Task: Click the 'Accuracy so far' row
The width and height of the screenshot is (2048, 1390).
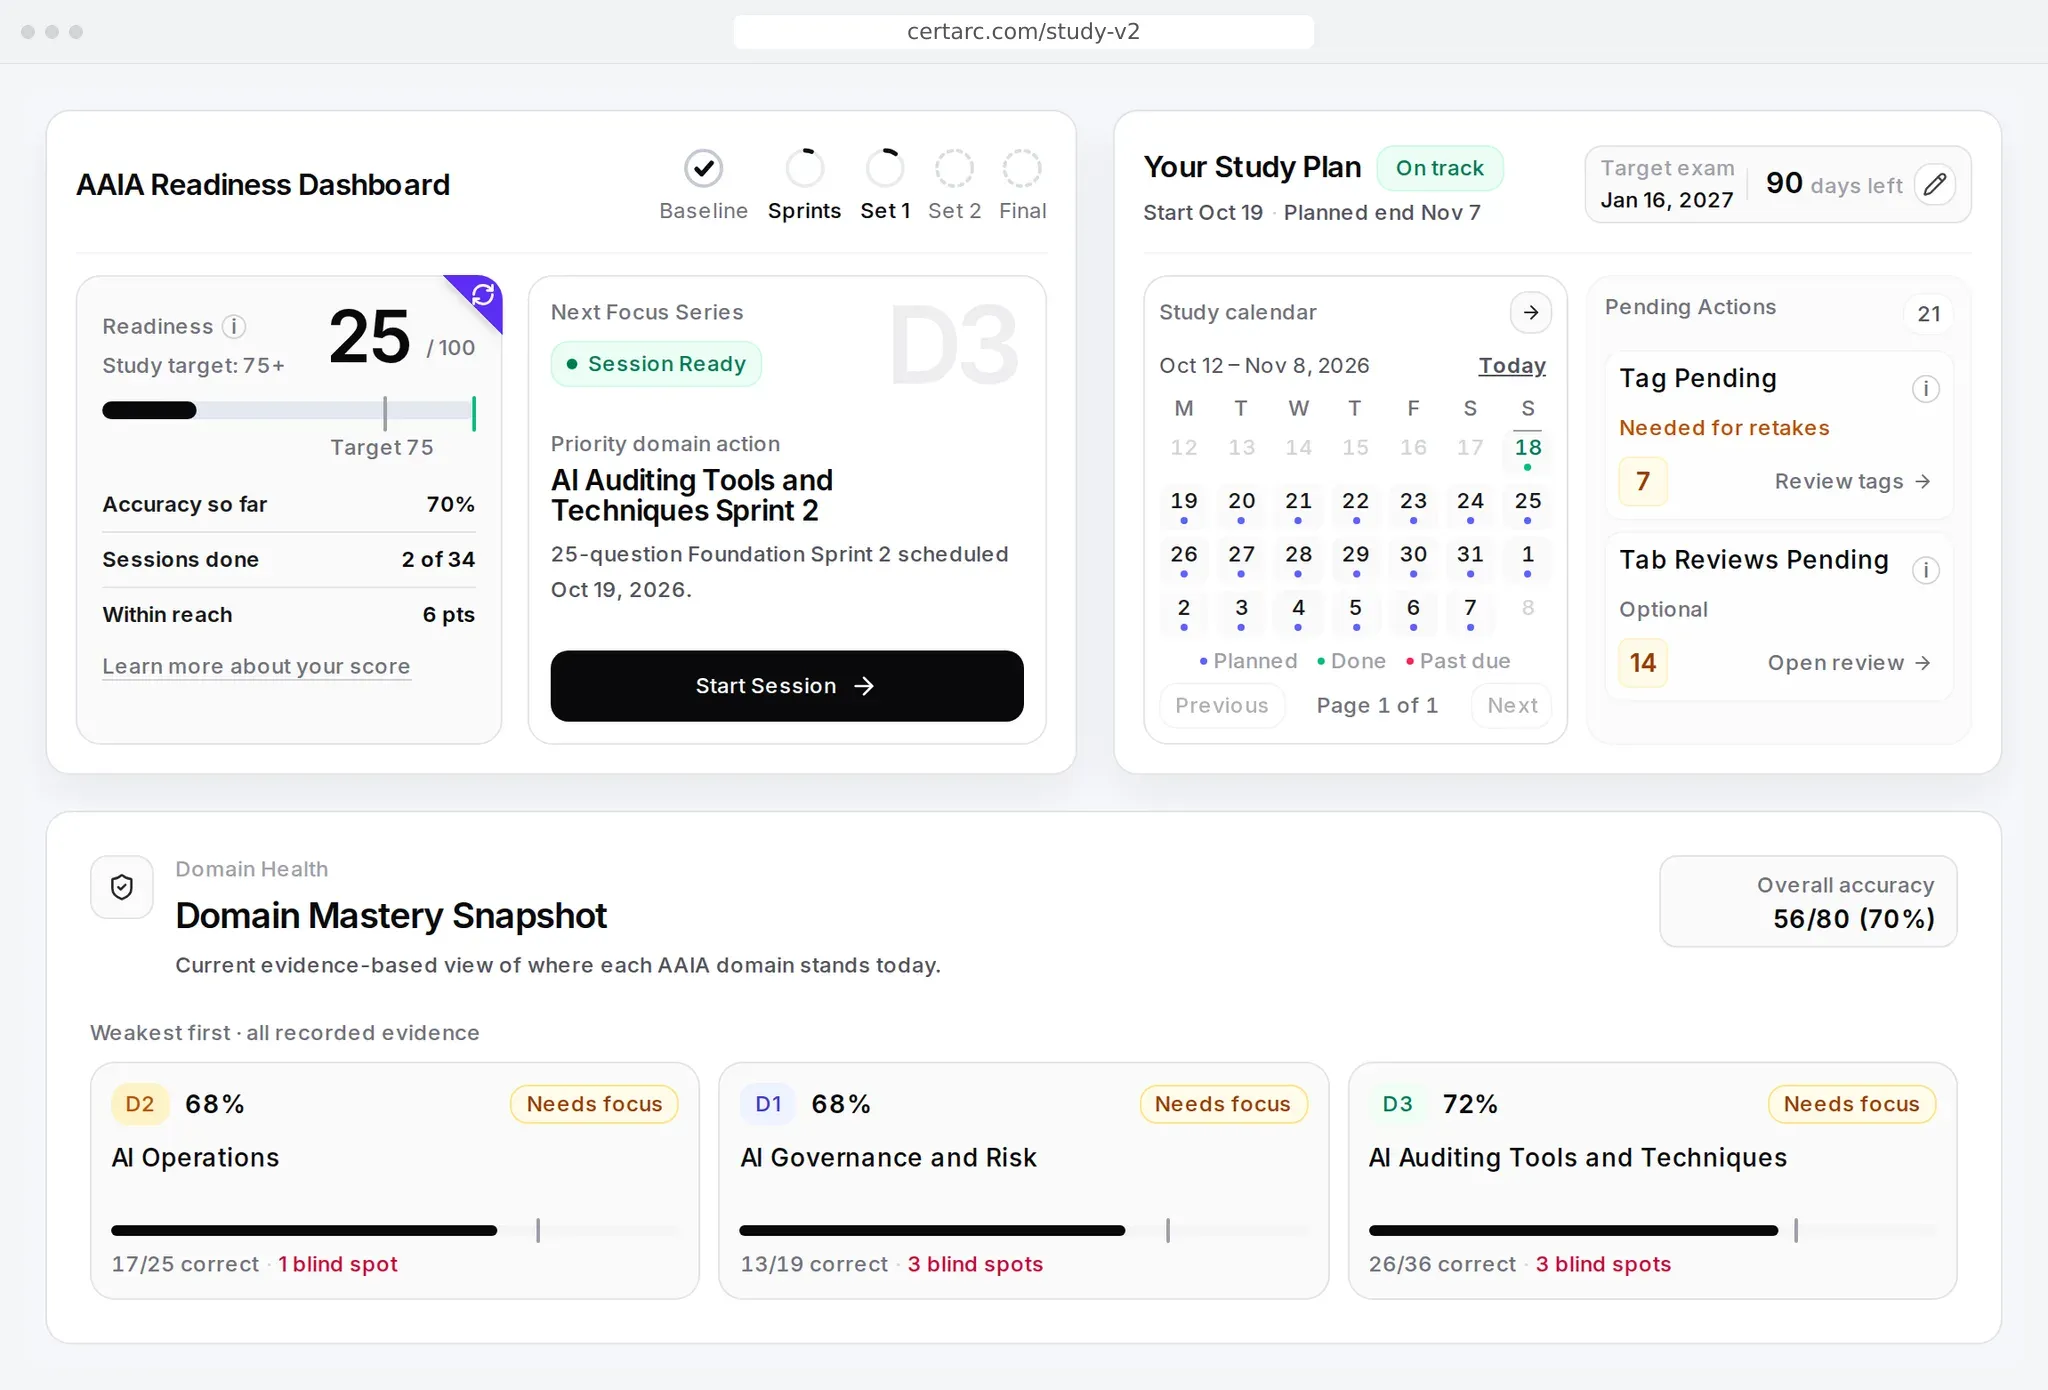Action: pyautogui.click(x=289, y=505)
